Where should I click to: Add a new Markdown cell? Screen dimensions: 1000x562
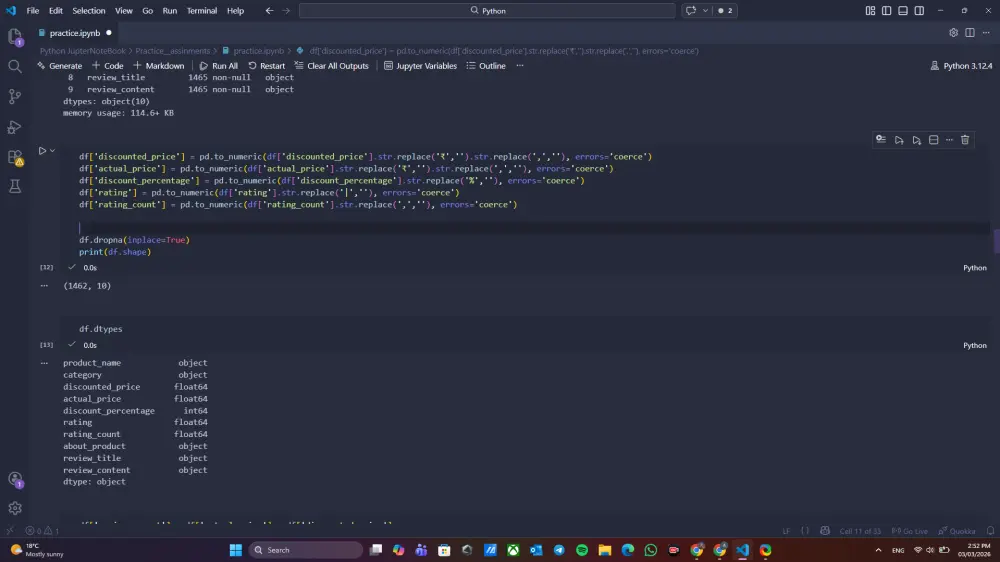pyautogui.click(x=159, y=66)
